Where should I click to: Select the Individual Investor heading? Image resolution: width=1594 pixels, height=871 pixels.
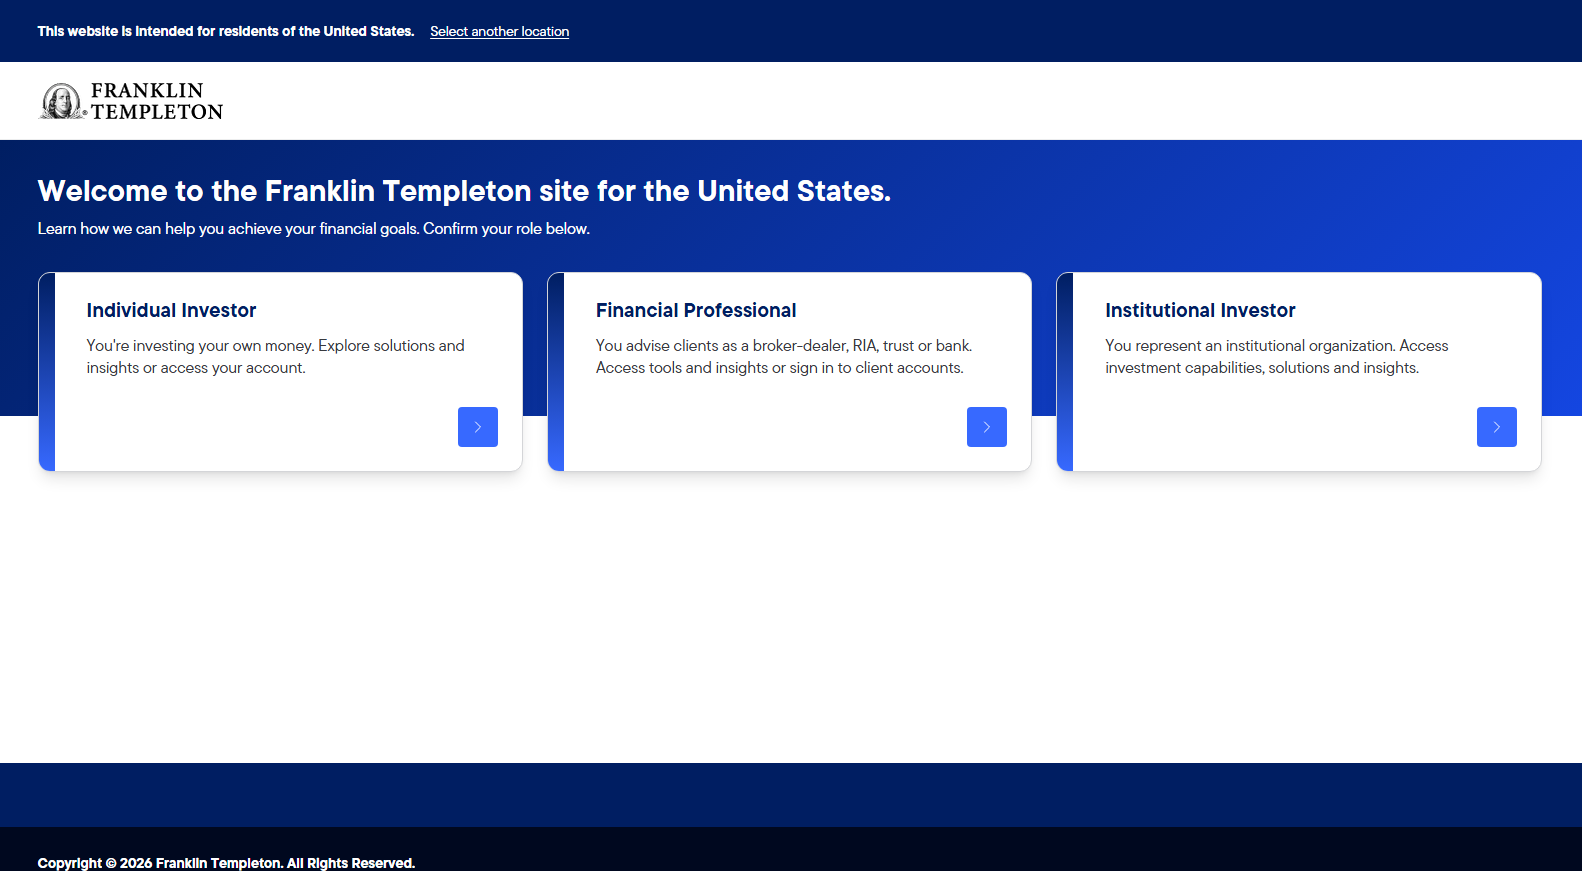coord(171,311)
